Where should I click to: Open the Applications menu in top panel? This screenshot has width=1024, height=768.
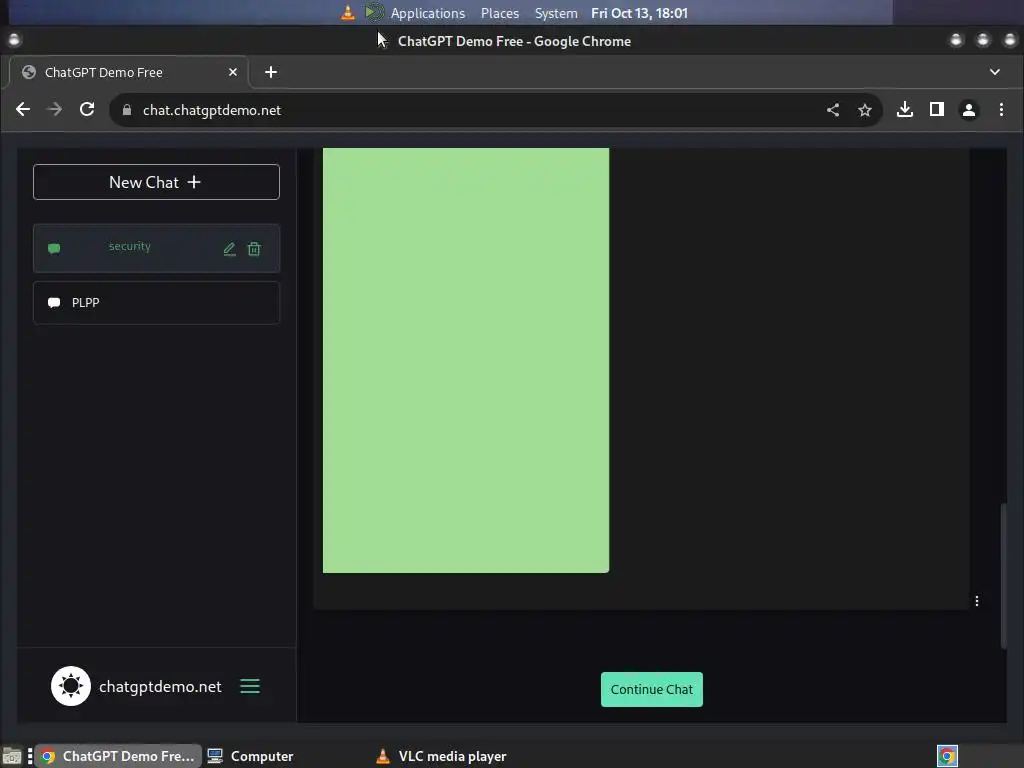tap(428, 13)
